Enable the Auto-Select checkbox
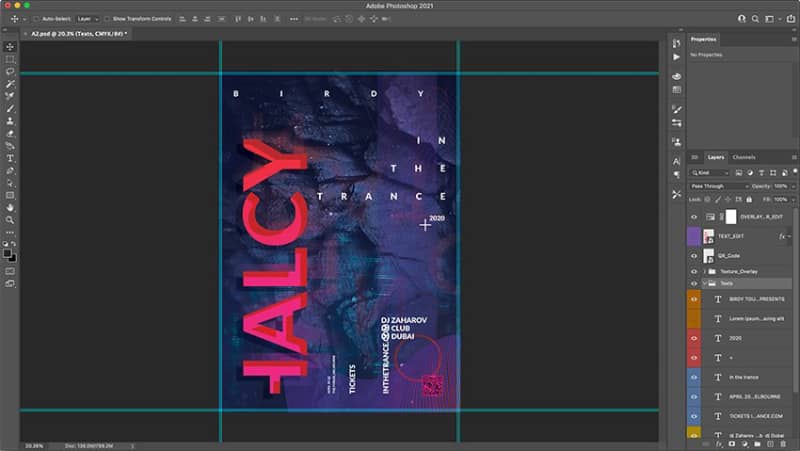The height and width of the screenshot is (451, 800). click(36, 19)
